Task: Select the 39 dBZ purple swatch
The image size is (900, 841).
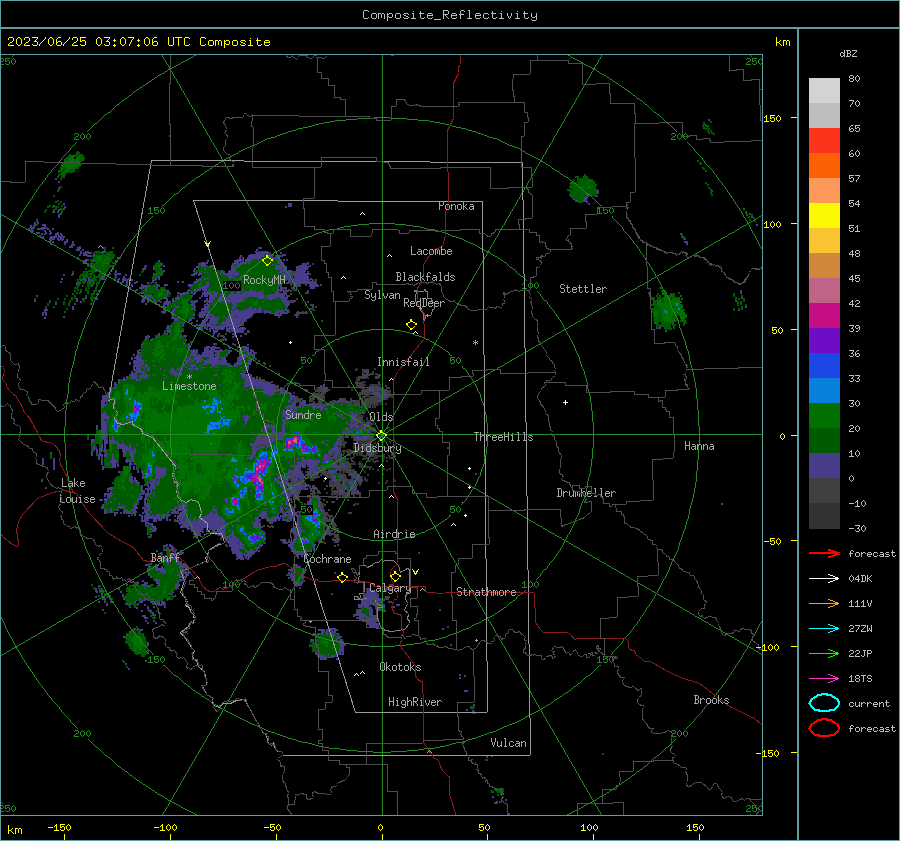Action: [824, 340]
